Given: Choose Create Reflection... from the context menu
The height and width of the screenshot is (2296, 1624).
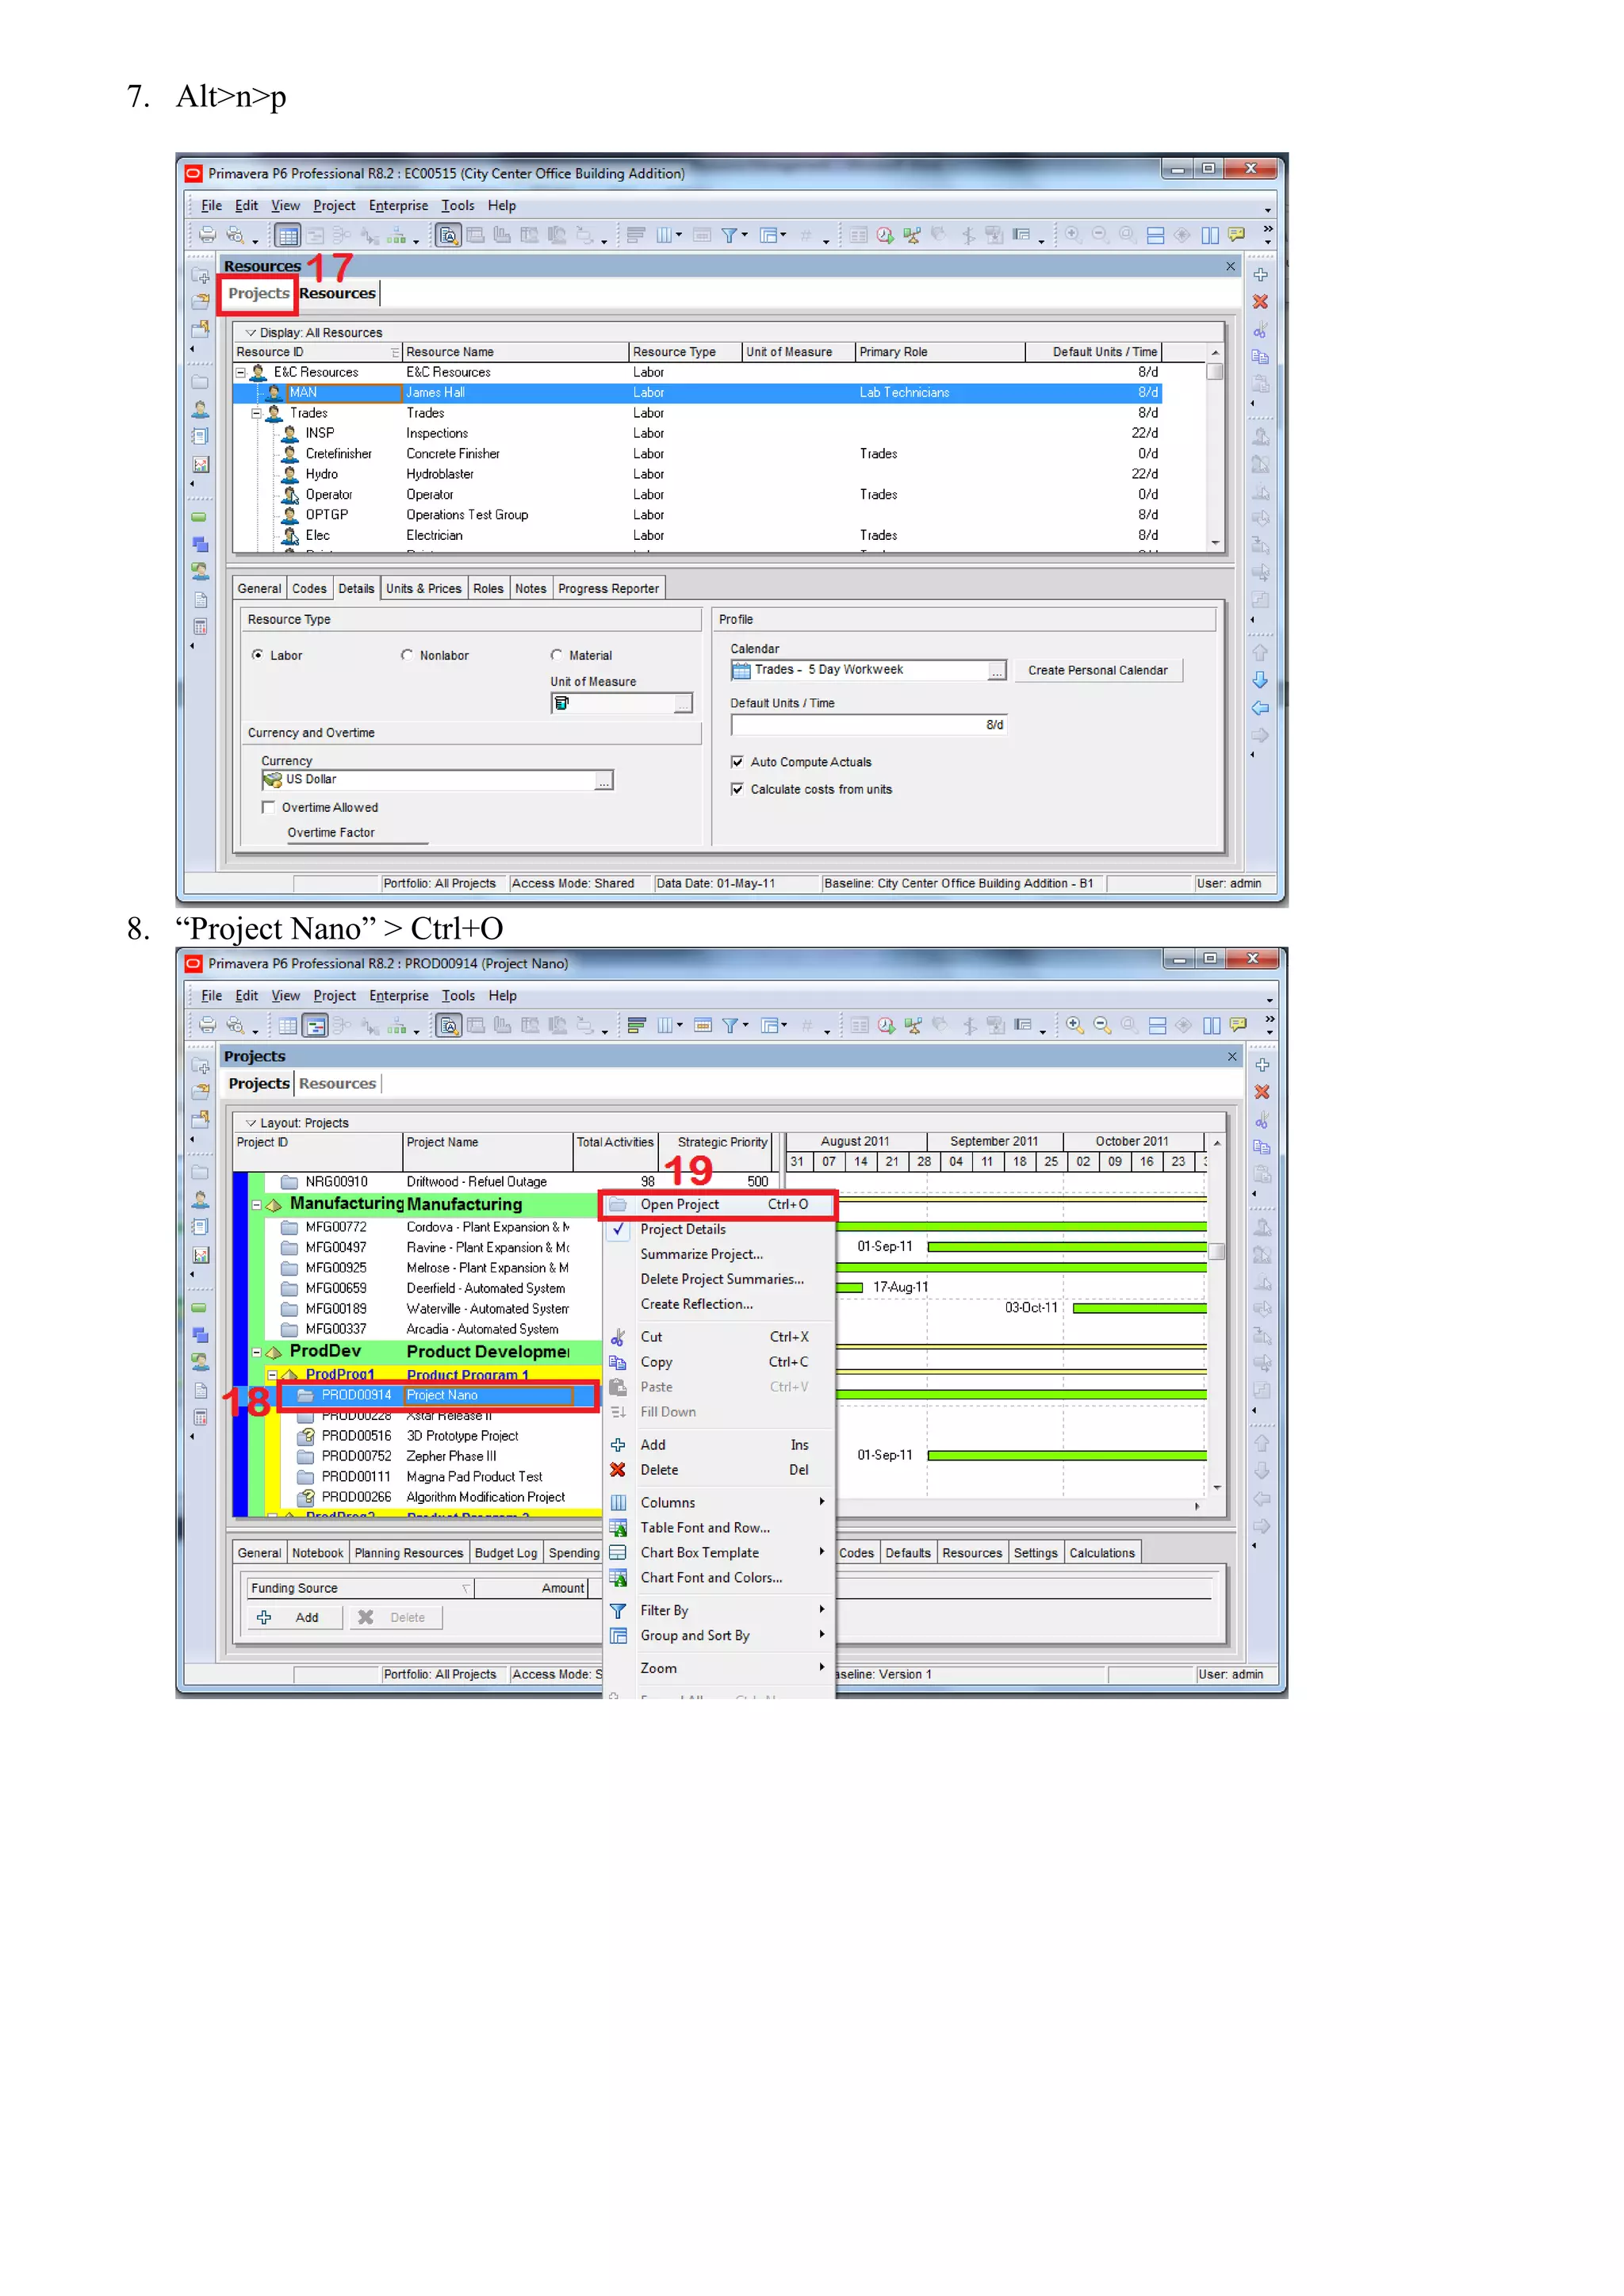Looking at the screenshot, I should point(719,1304).
